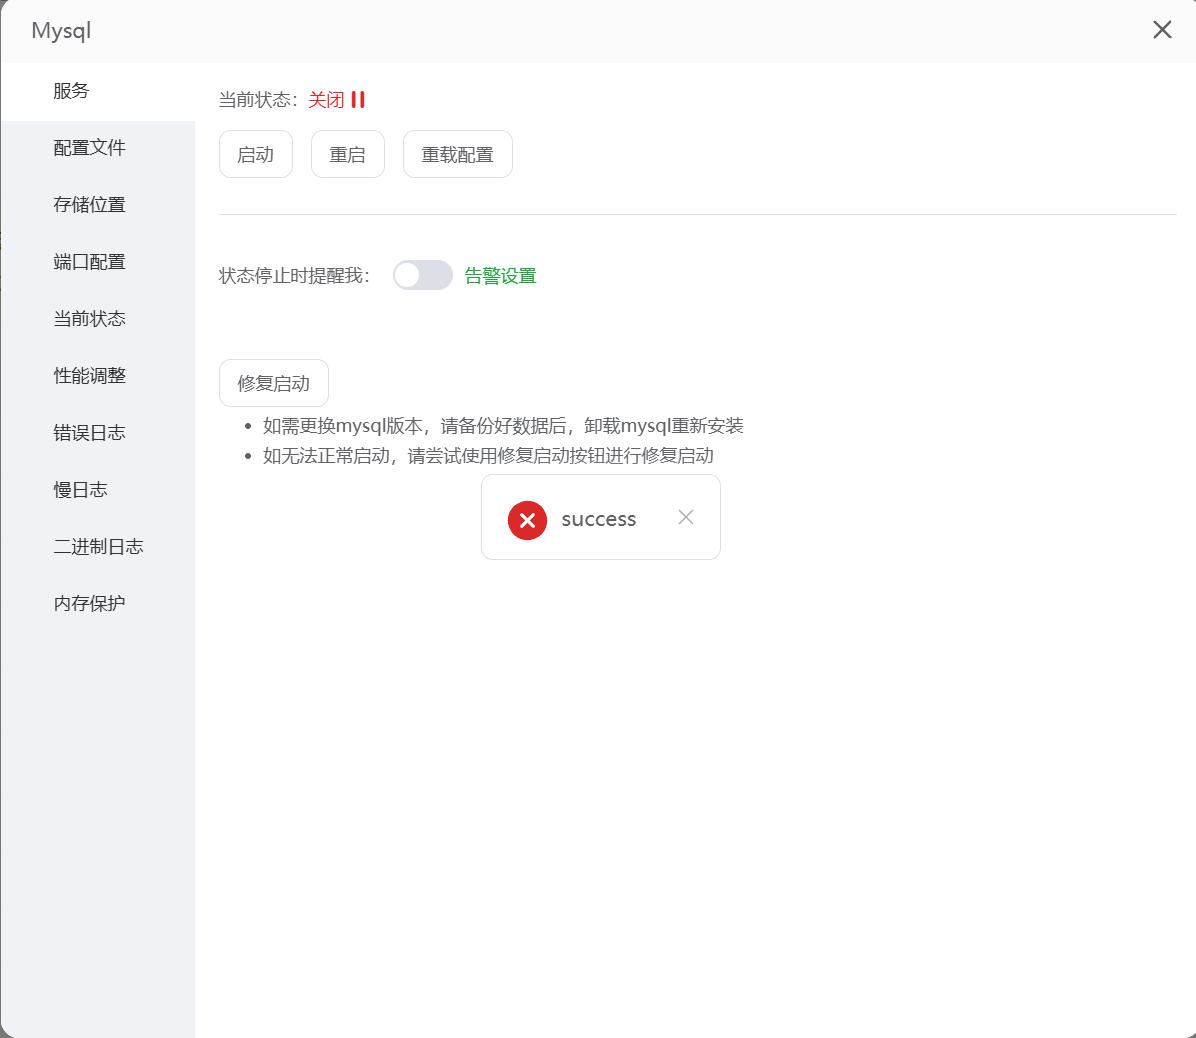Screen dimensions: 1196x1038
Task: Enable the status stop reminder toggle
Action: point(422,275)
